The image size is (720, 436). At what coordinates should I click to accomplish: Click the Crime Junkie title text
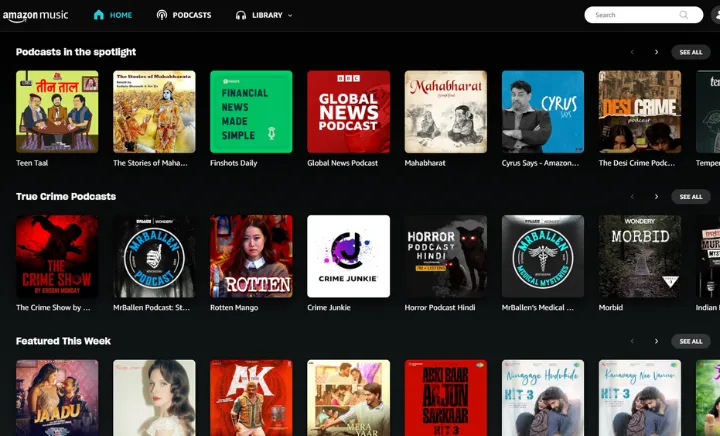tap(329, 307)
